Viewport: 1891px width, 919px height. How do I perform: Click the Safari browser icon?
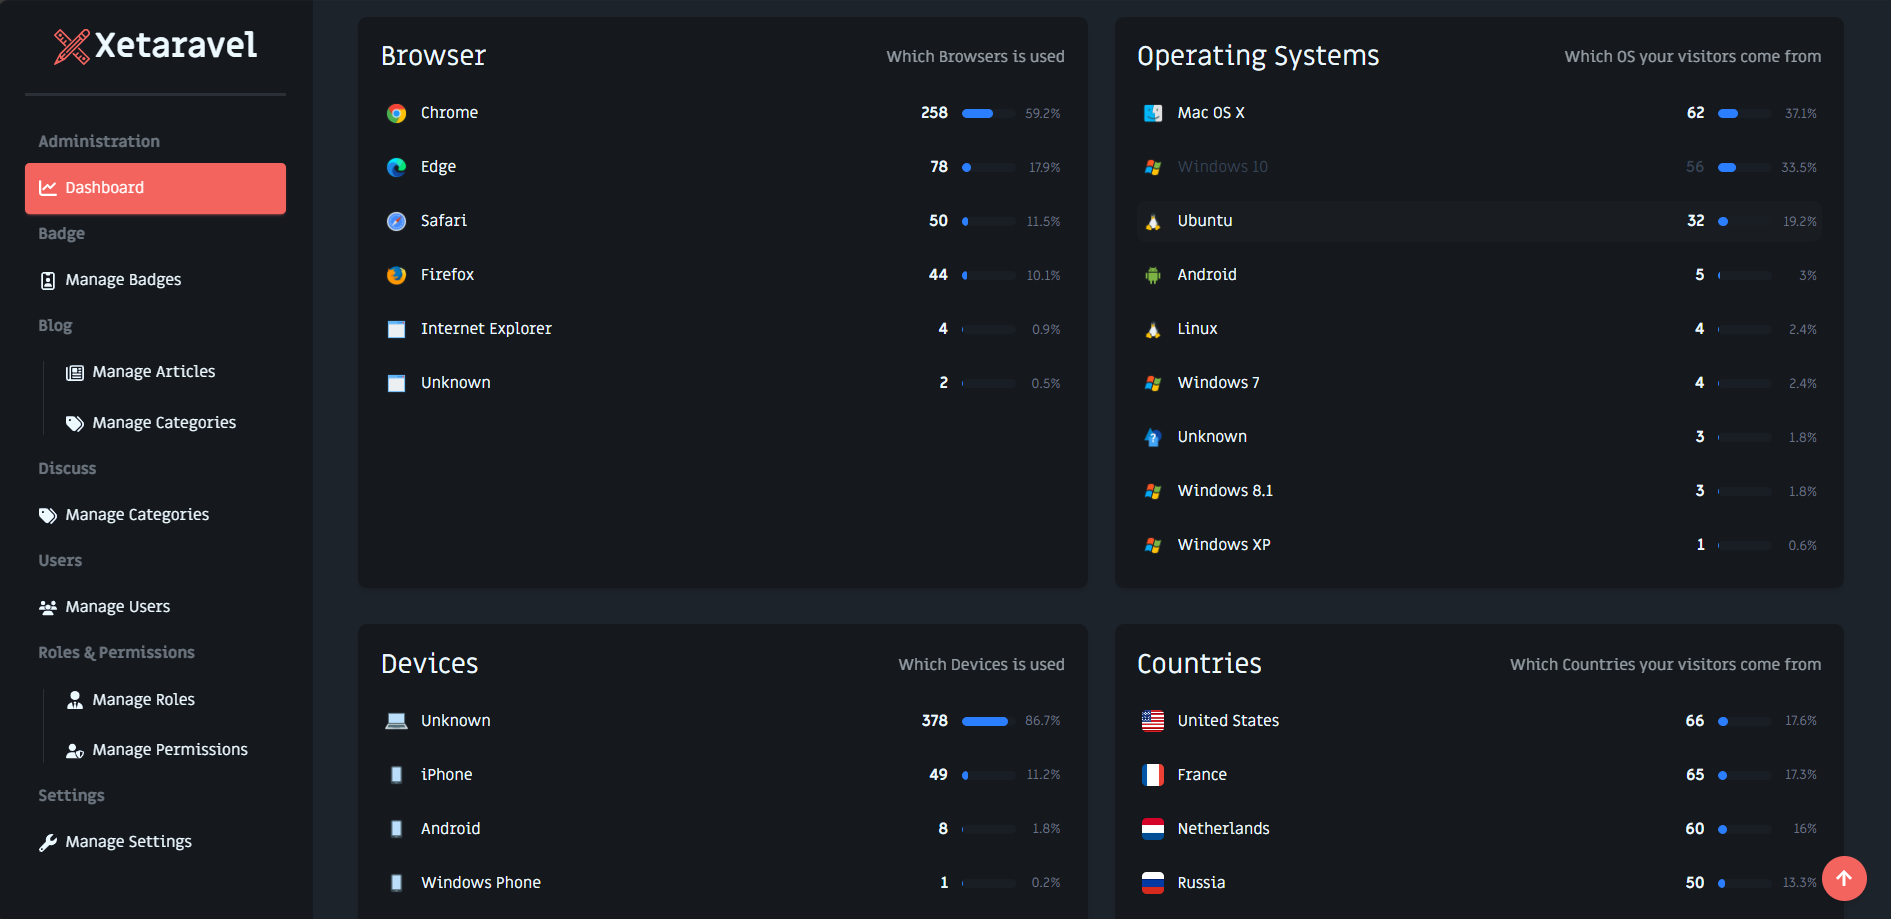(396, 221)
